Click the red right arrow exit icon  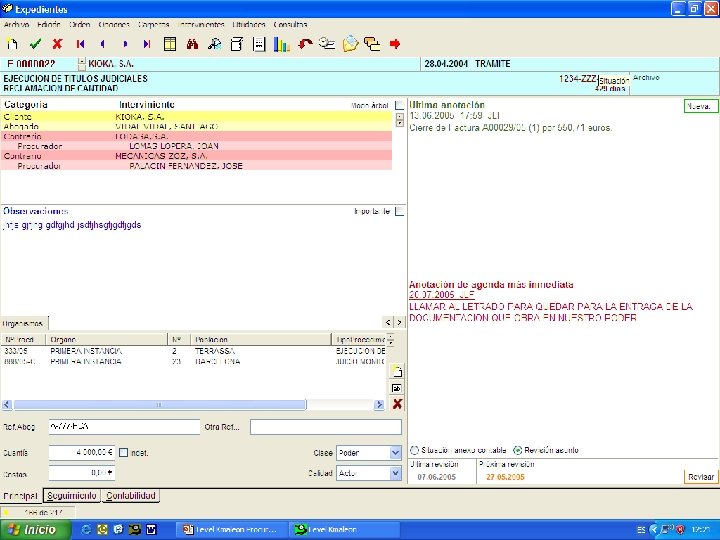(x=395, y=44)
